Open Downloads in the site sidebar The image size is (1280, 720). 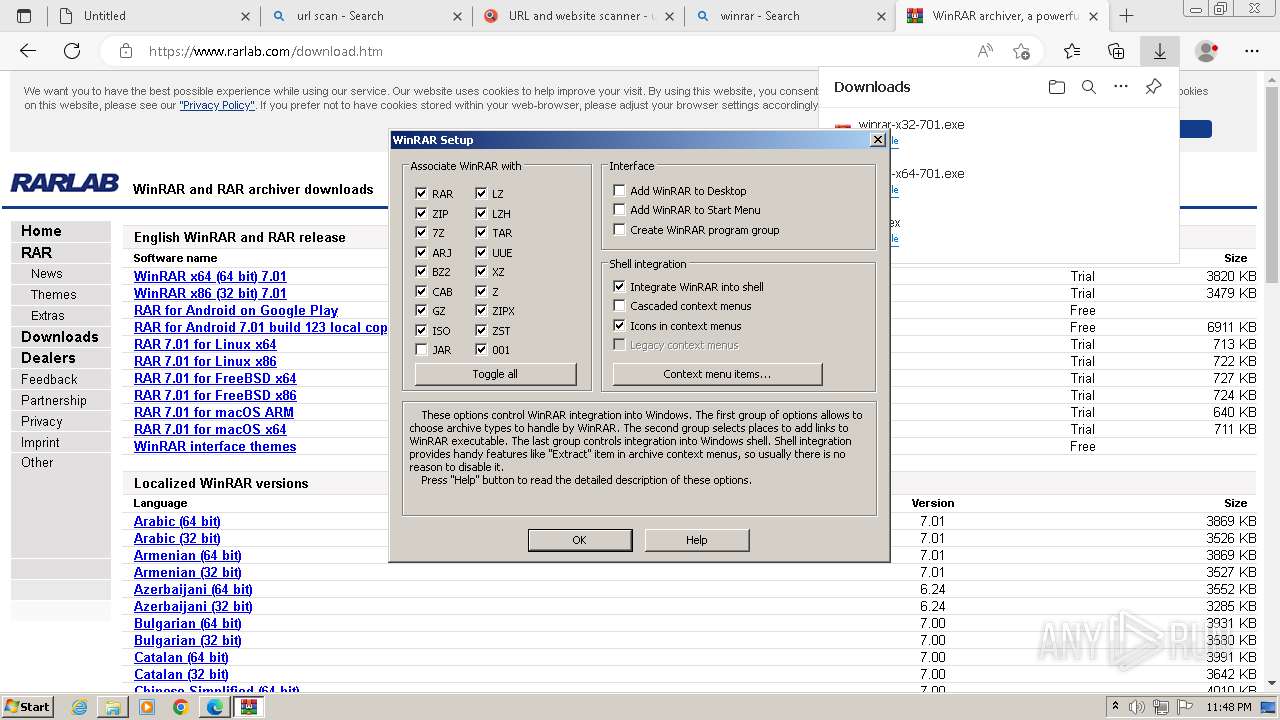tap(60, 337)
